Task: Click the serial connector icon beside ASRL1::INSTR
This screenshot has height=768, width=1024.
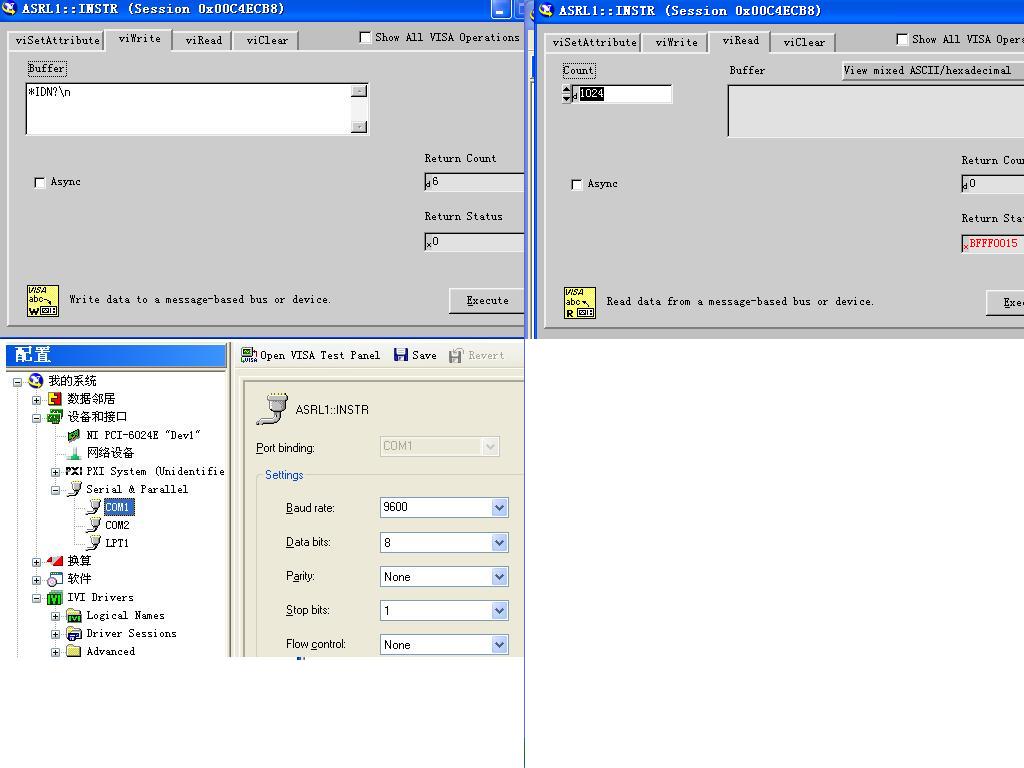Action: click(272, 409)
